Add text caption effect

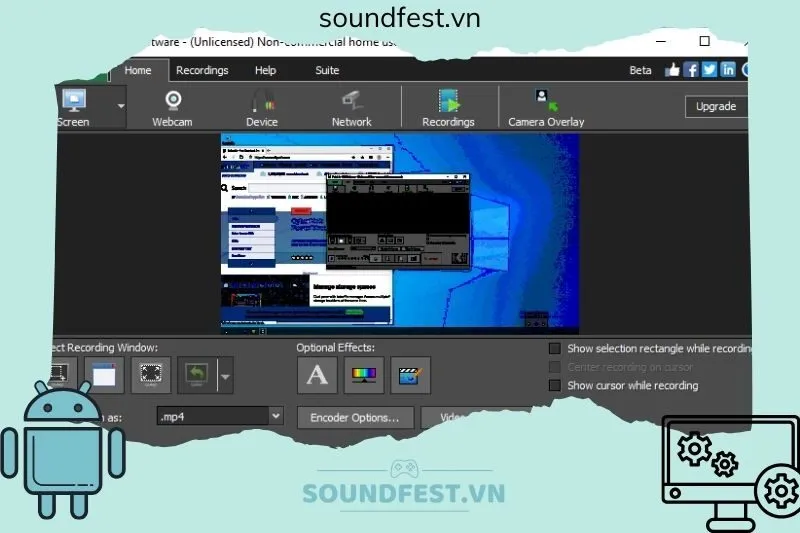[317, 375]
